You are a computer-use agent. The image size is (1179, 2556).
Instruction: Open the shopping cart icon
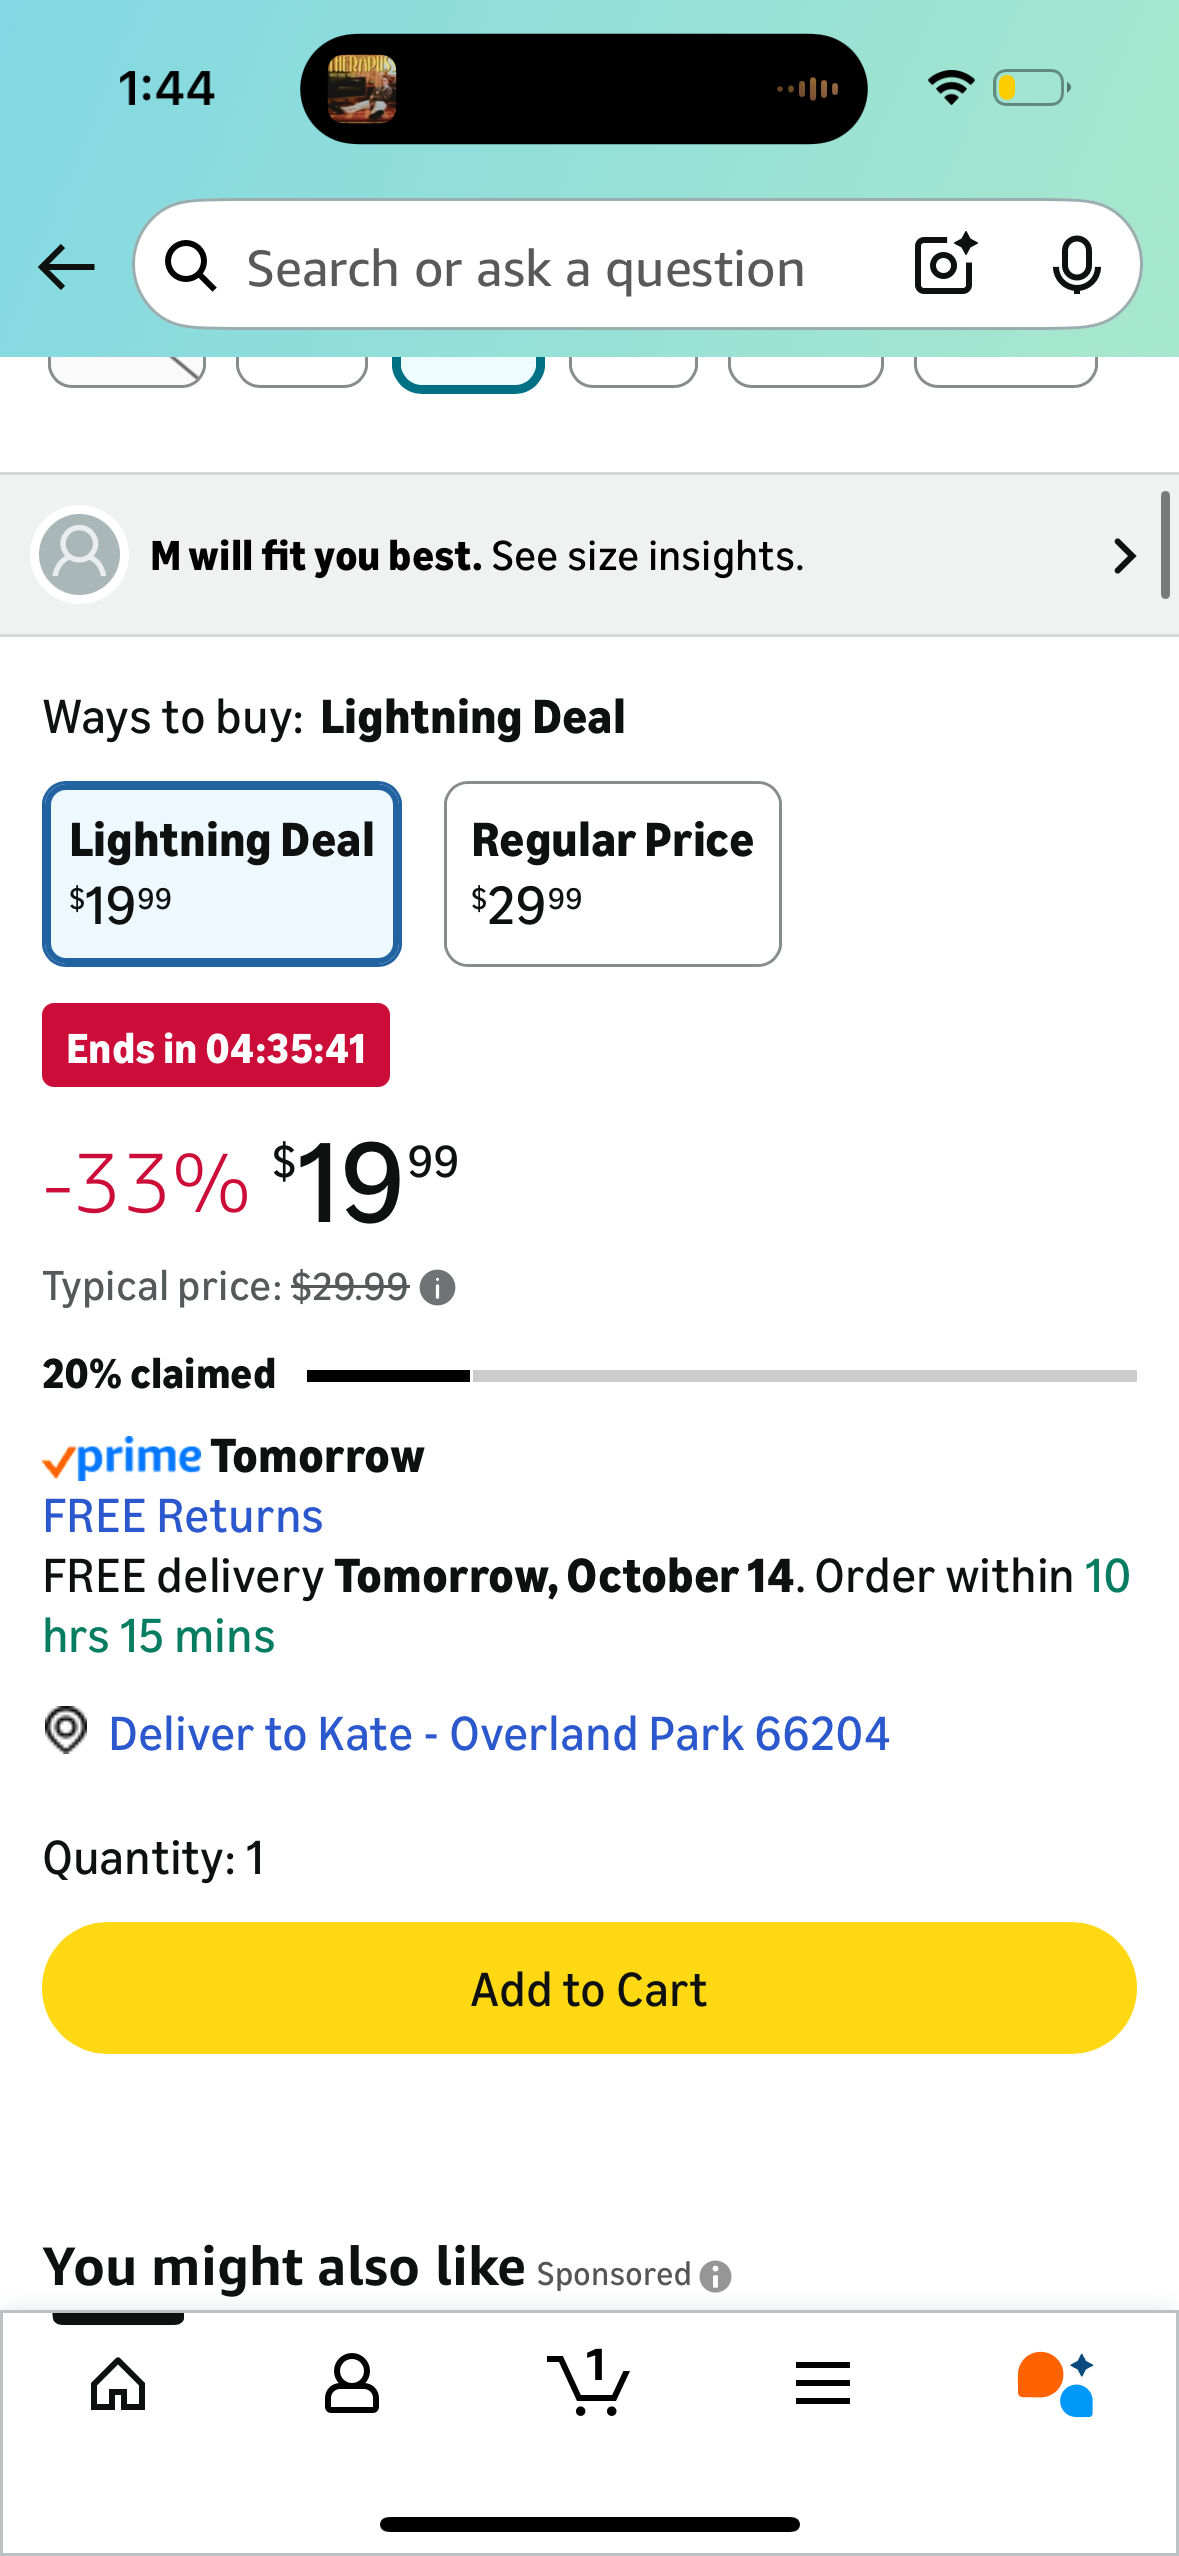click(x=589, y=2384)
